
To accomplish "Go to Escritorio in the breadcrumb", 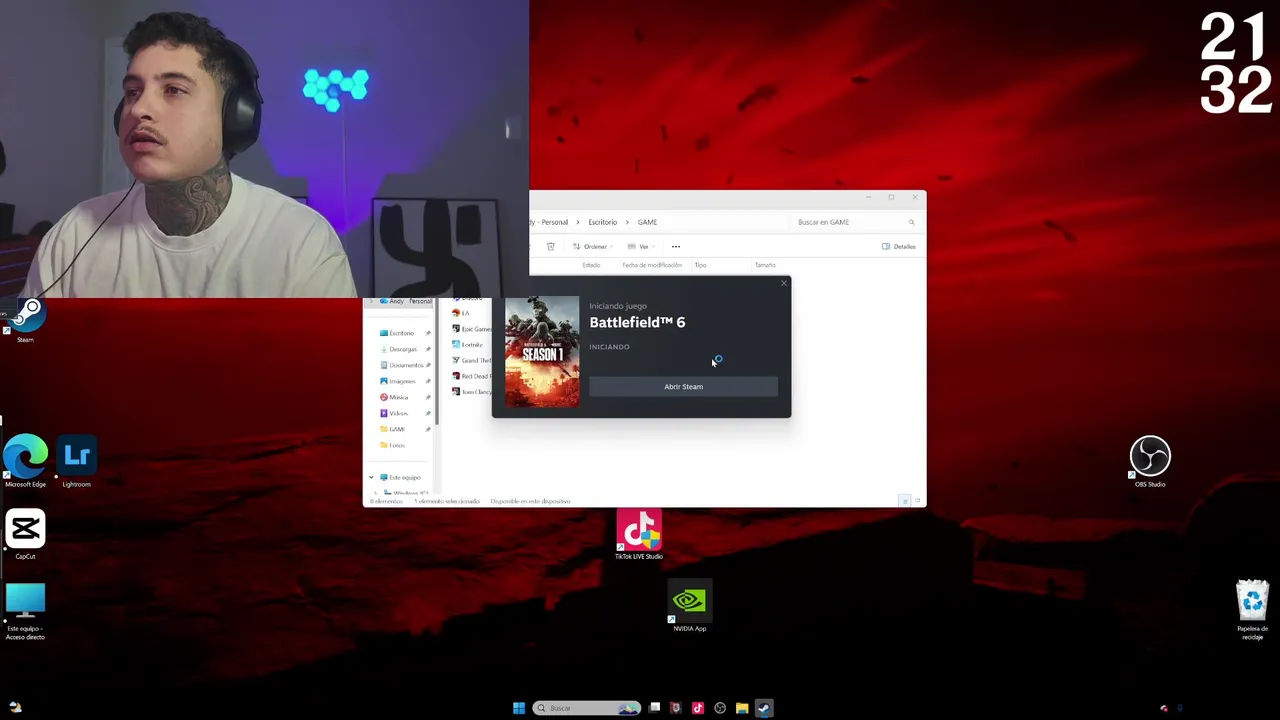I will (602, 222).
